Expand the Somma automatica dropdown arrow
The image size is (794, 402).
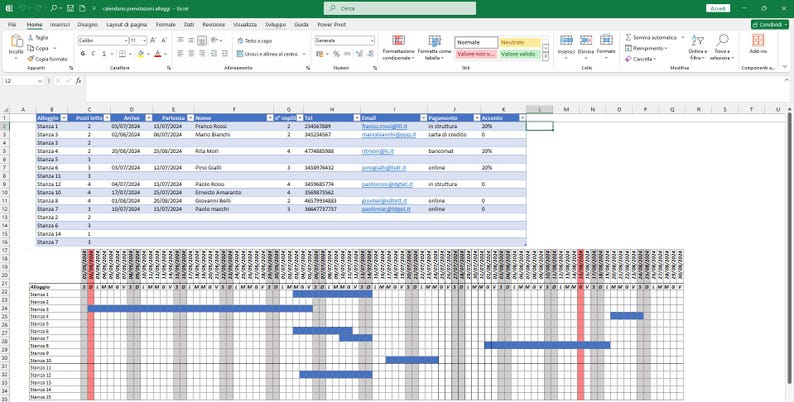683,37
